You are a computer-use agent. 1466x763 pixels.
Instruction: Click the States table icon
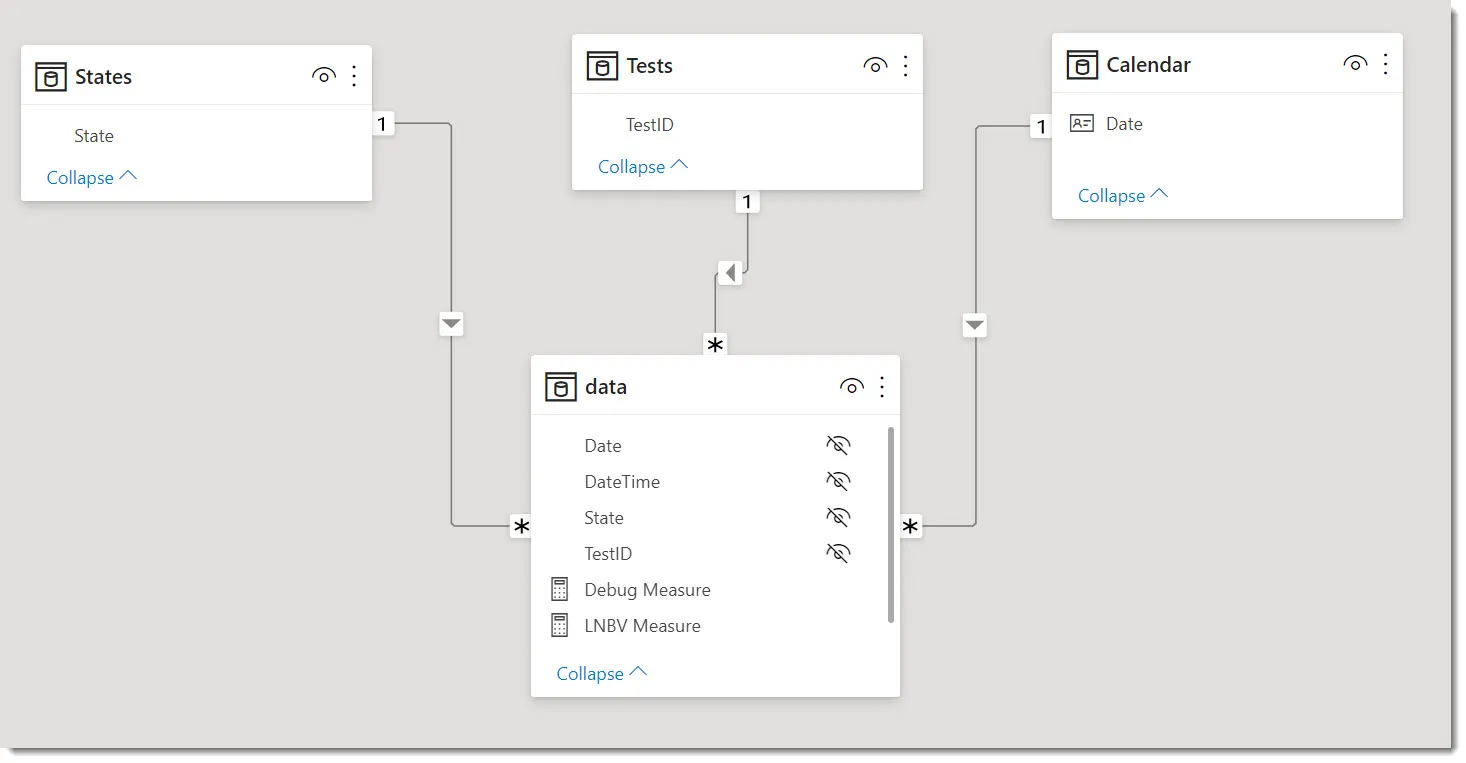(51, 77)
